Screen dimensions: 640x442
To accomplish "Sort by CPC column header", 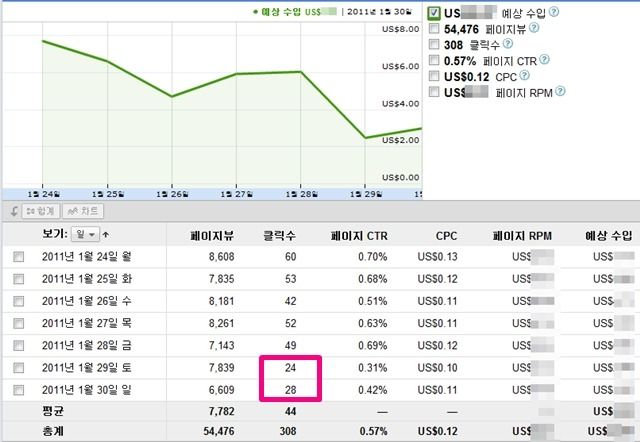I will point(446,236).
